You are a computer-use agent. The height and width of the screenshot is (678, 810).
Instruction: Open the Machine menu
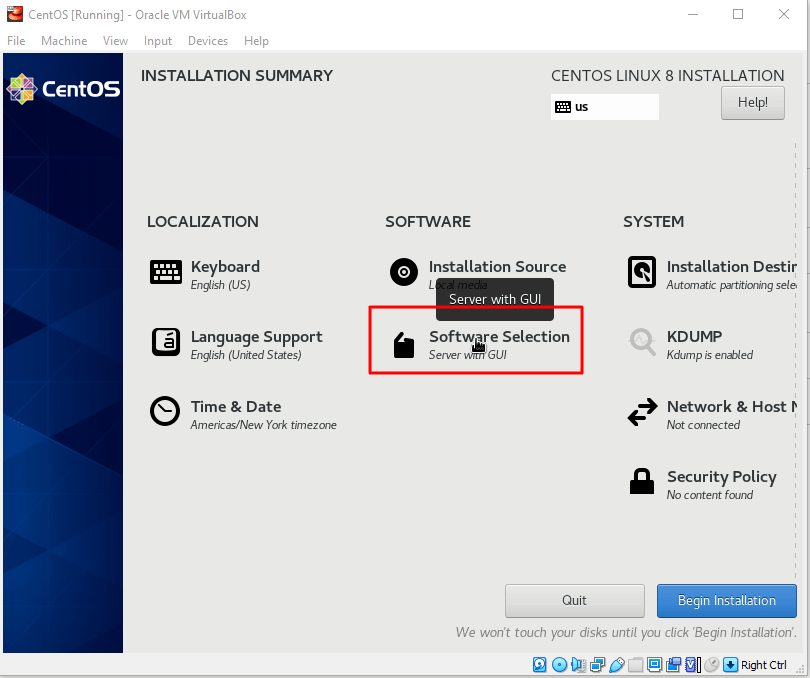pos(64,41)
